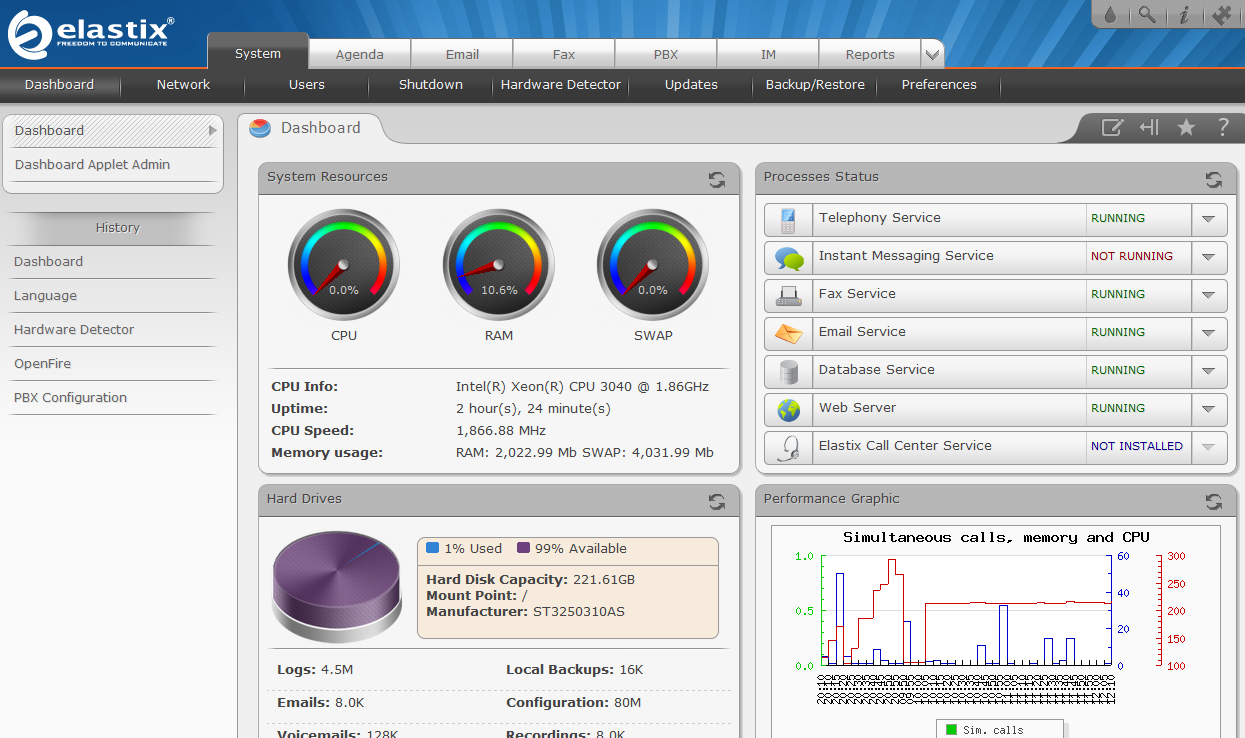Click the blue '1% Used' legend swatch

click(433, 548)
